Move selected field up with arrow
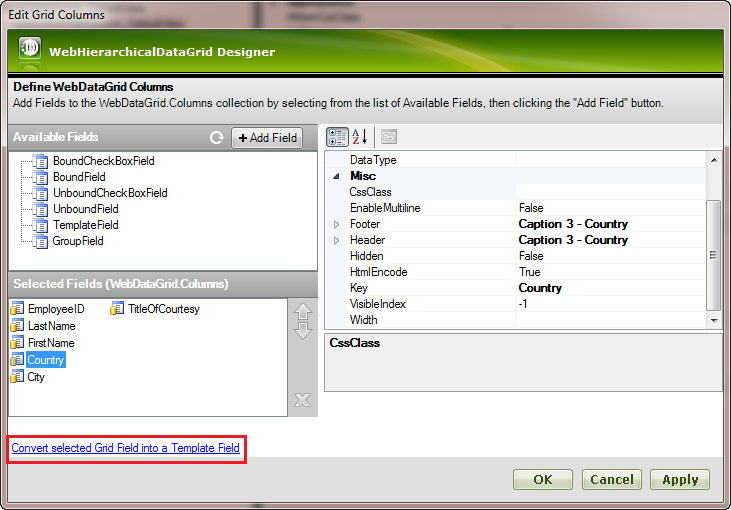Image resolution: width=731 pixels, height=510 pixels. (x=303, y=312)
